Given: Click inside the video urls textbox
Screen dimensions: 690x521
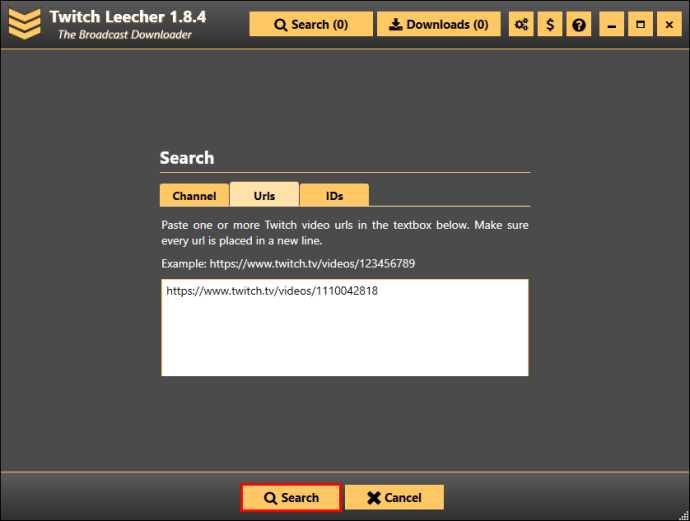Looking at the screenshot, I should [345, 327].
